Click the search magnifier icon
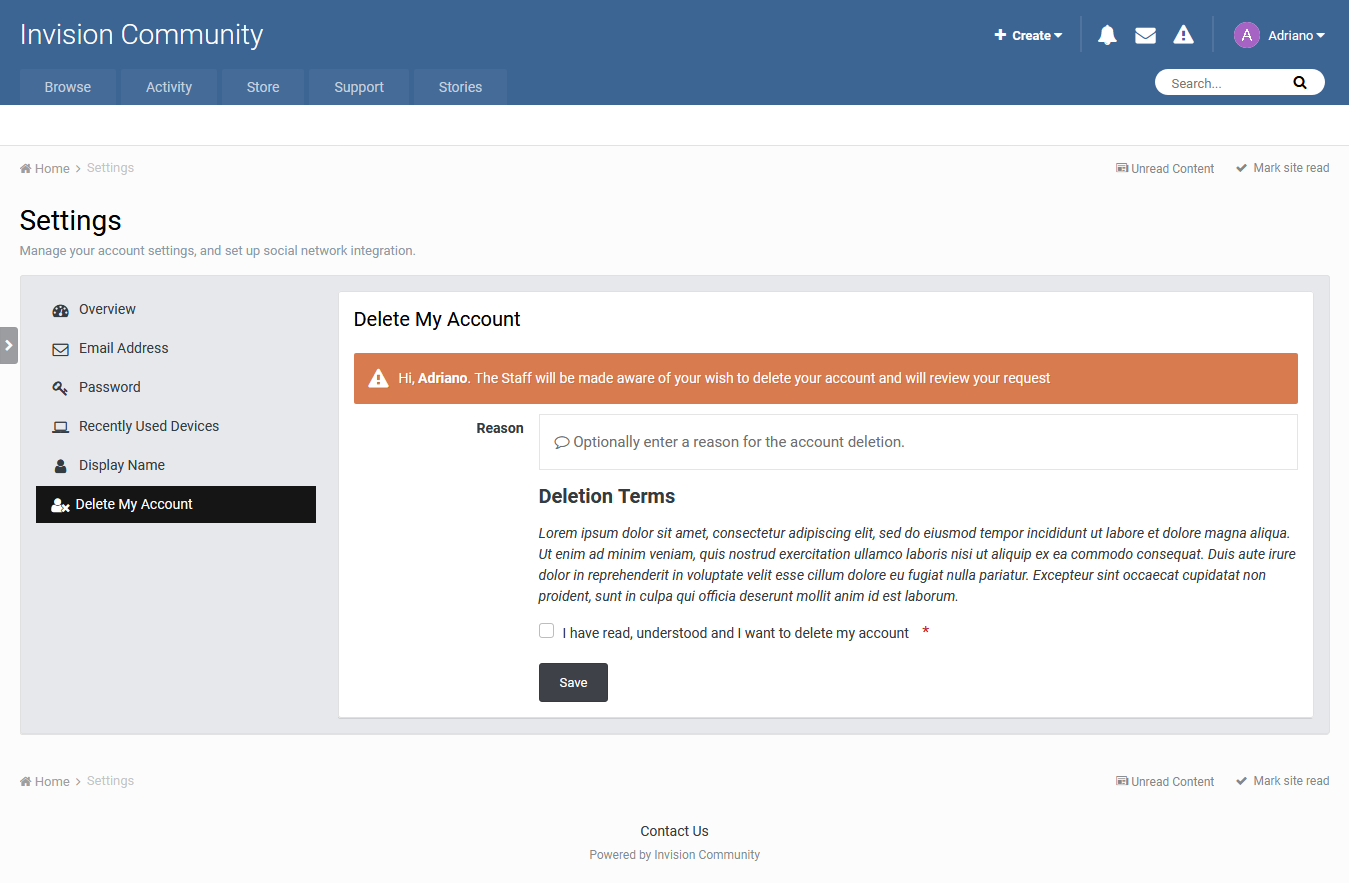1349x883 pixels. click(x=1299, y=83)
